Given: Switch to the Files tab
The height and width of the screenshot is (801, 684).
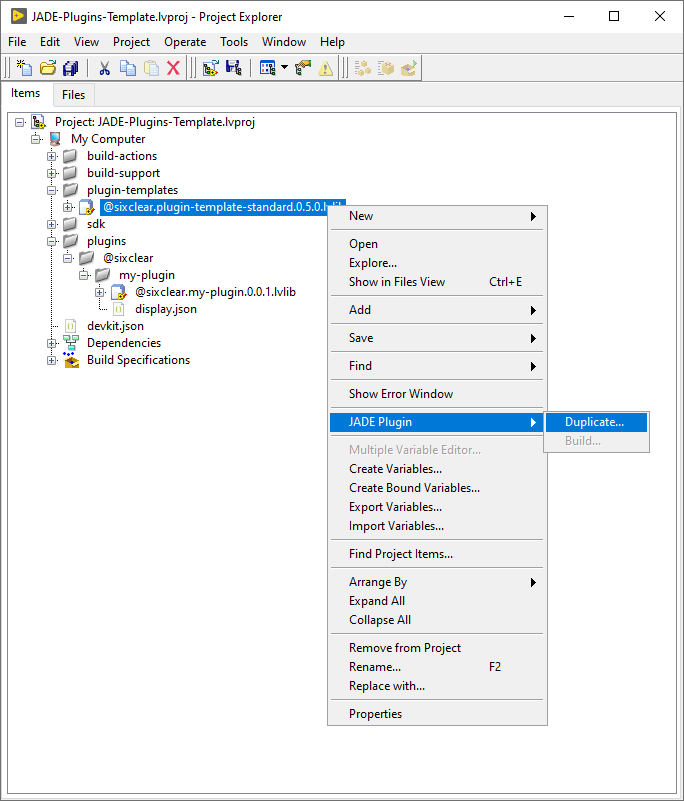Looking at the screenshot, I should [x=74, y=95].
